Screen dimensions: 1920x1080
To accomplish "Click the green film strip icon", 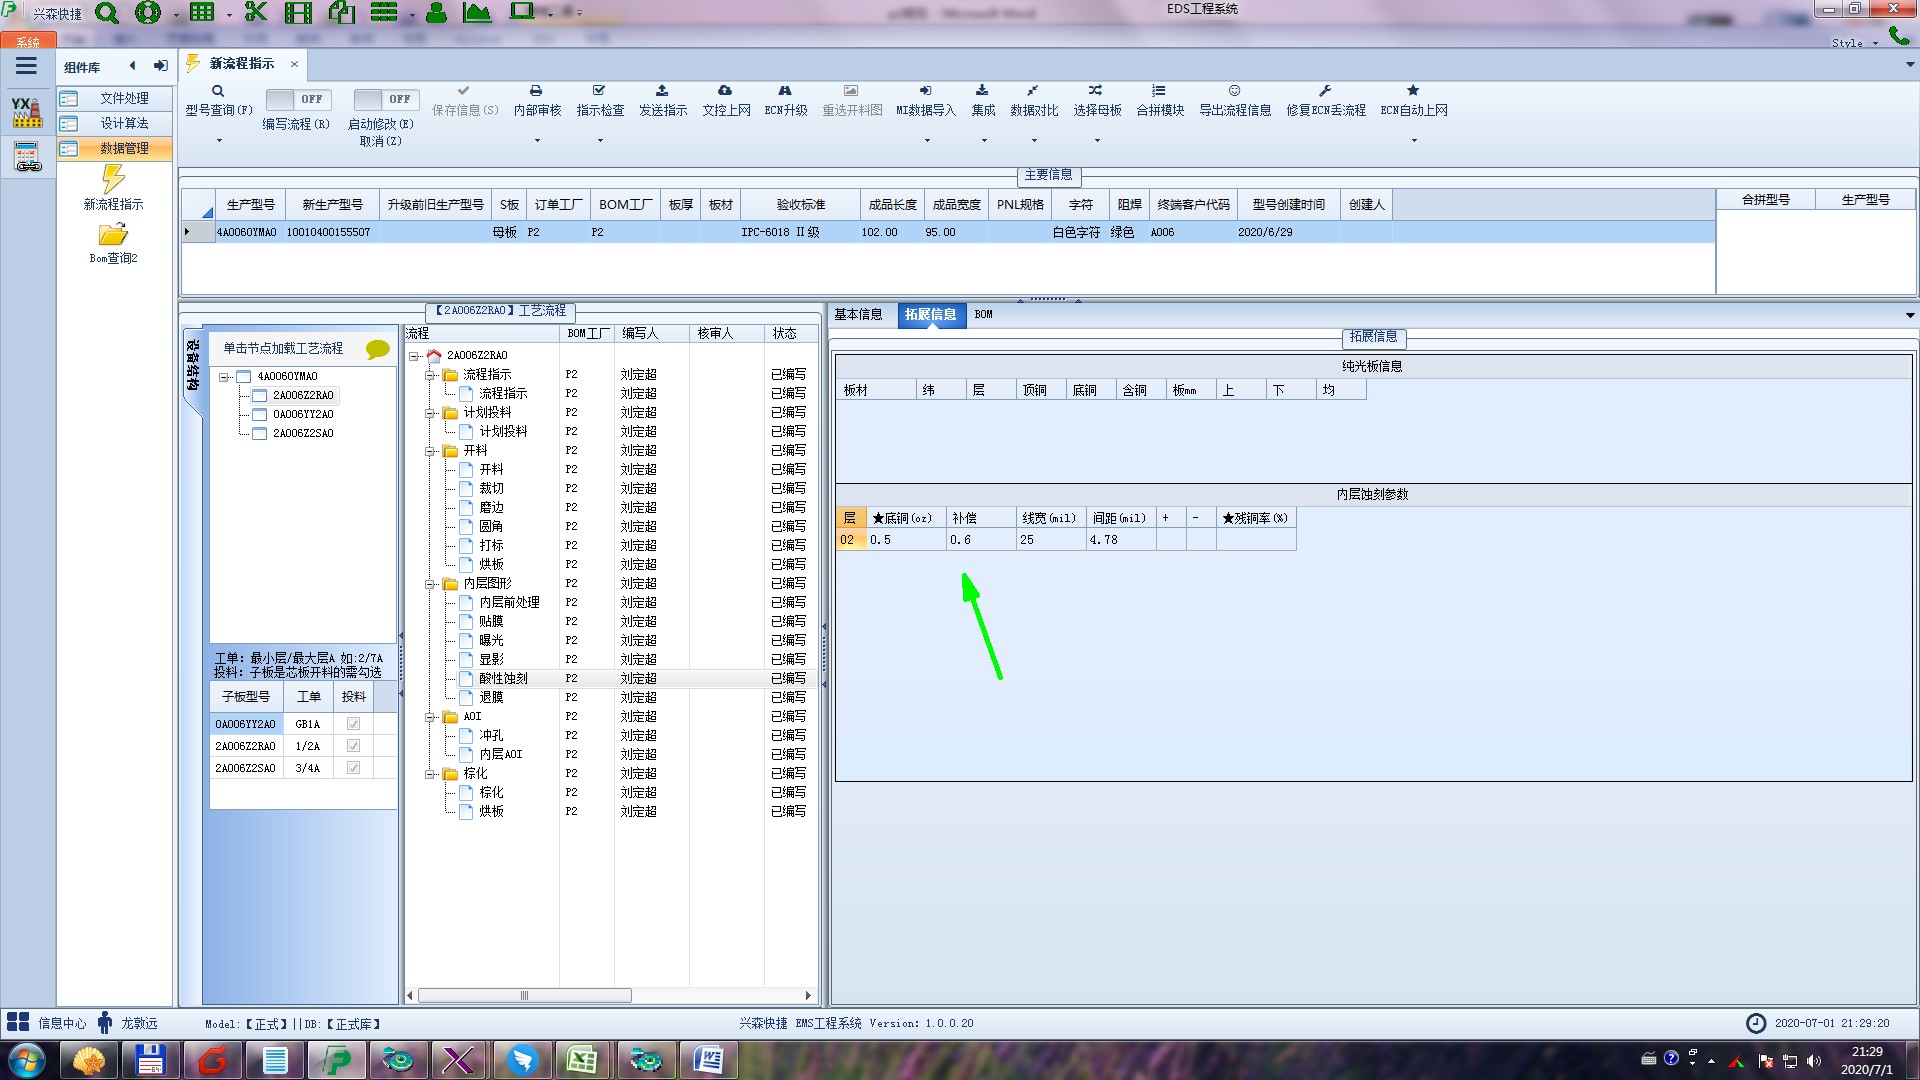I will pos(298,13).
